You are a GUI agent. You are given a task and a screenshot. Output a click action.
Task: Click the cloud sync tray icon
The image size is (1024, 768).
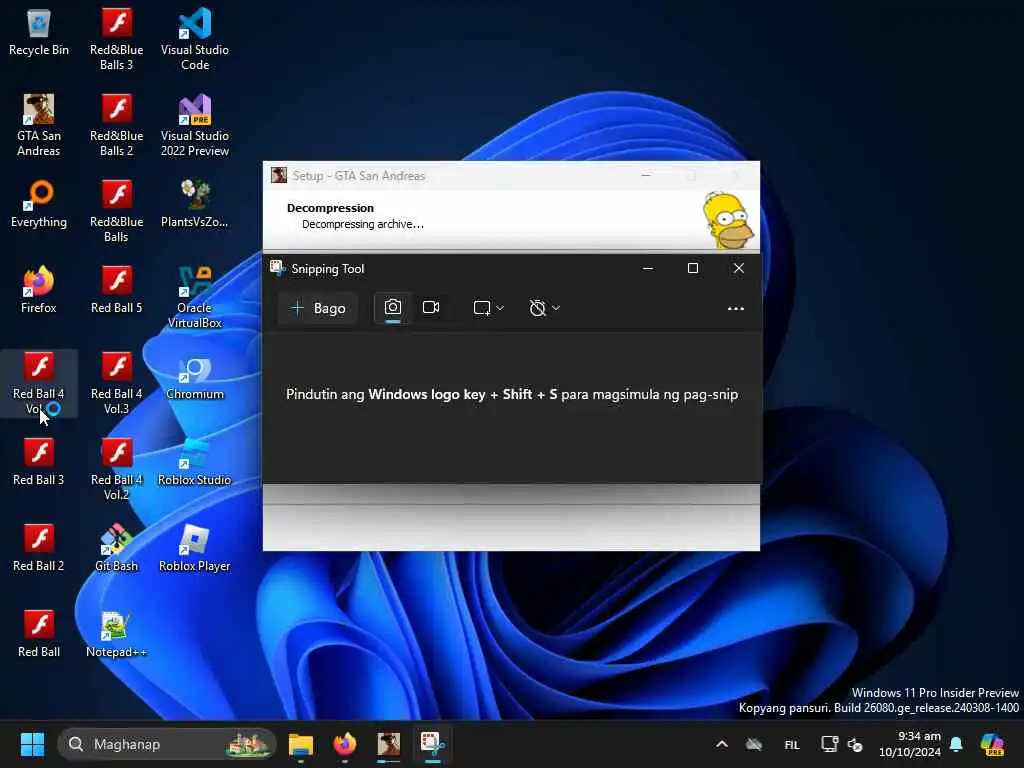754,744
